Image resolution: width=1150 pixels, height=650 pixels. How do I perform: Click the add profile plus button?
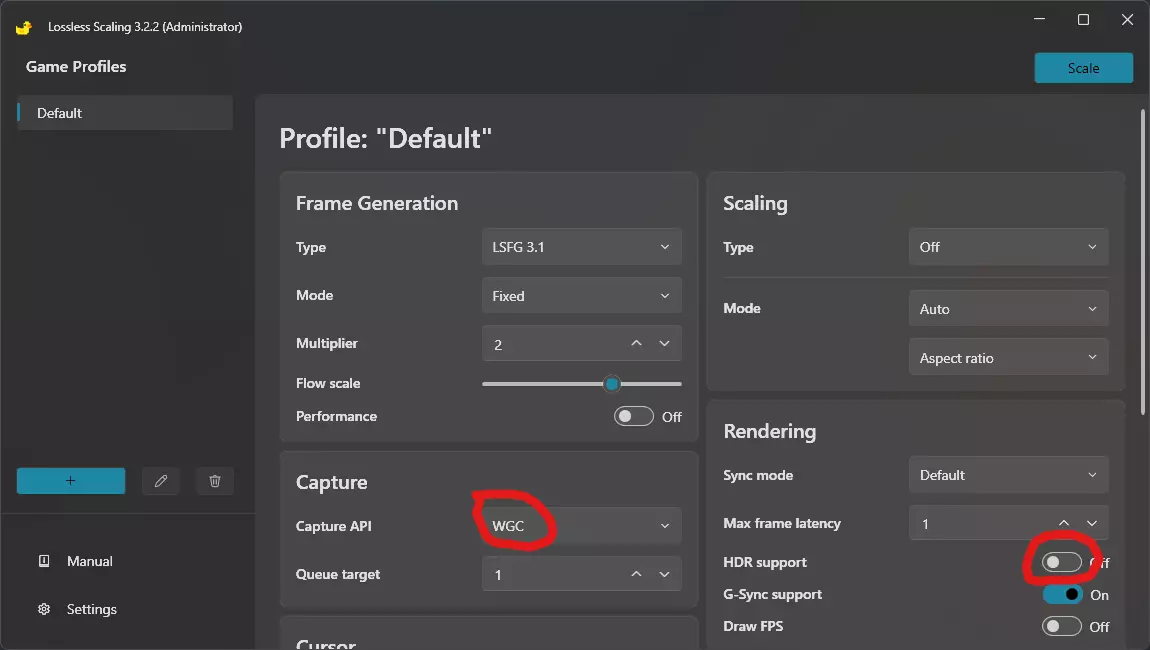coord(71,481)
